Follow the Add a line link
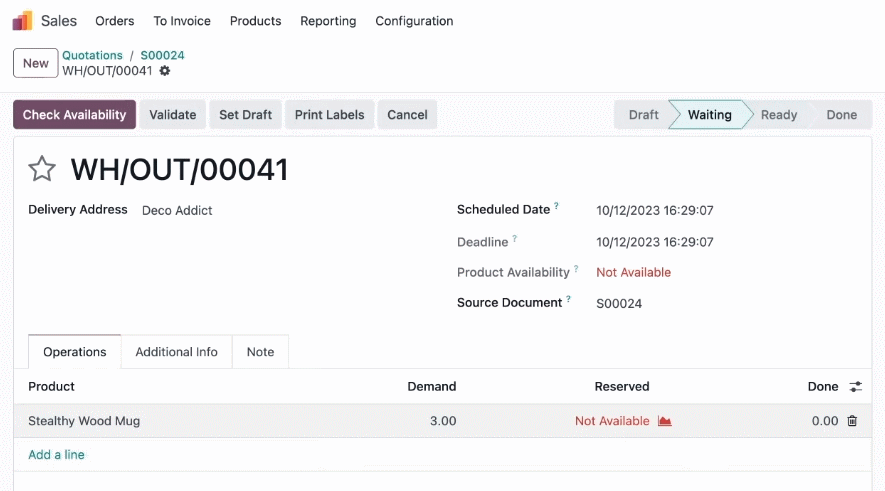The height and width of the screenshot is (491, 885). click(56, 454)
